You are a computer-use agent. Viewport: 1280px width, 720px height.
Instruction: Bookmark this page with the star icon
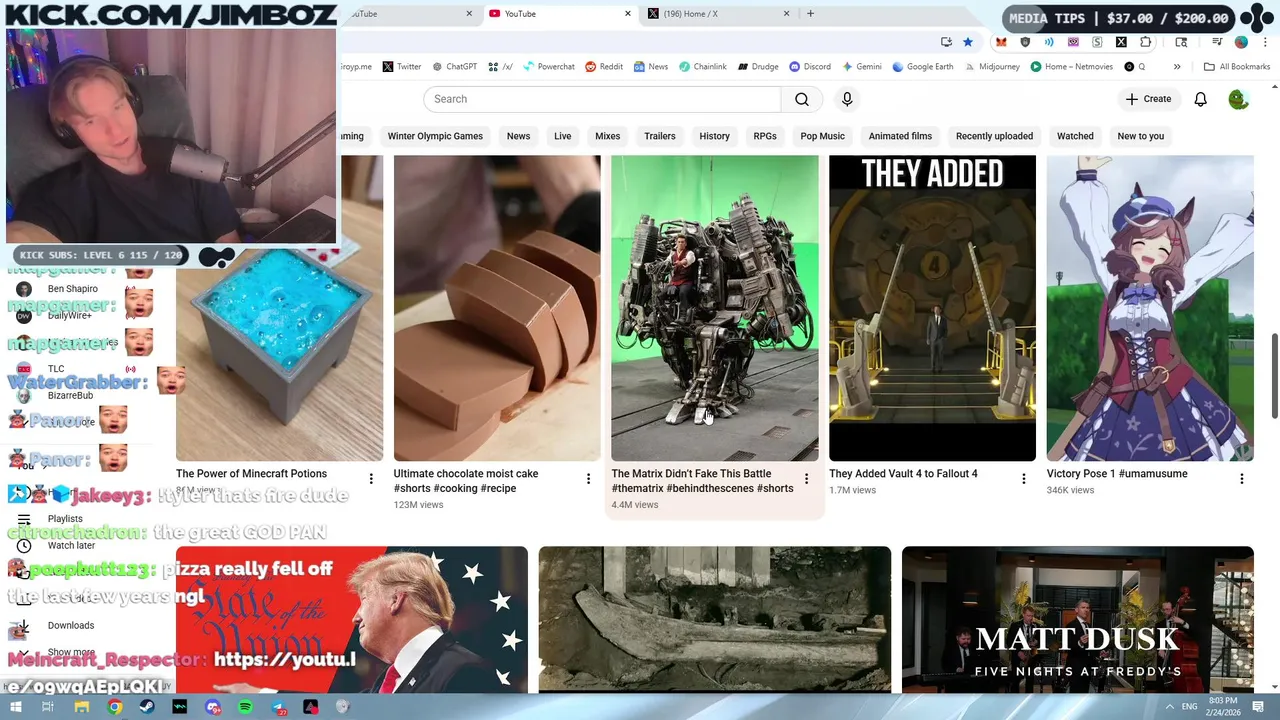click(968, 42)
